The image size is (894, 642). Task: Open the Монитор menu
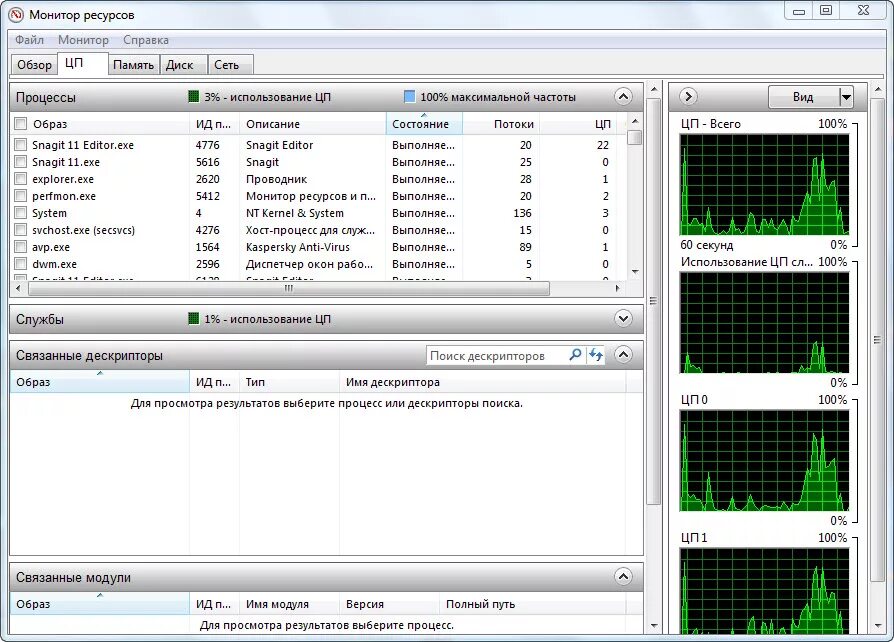(x=83, y=40)
